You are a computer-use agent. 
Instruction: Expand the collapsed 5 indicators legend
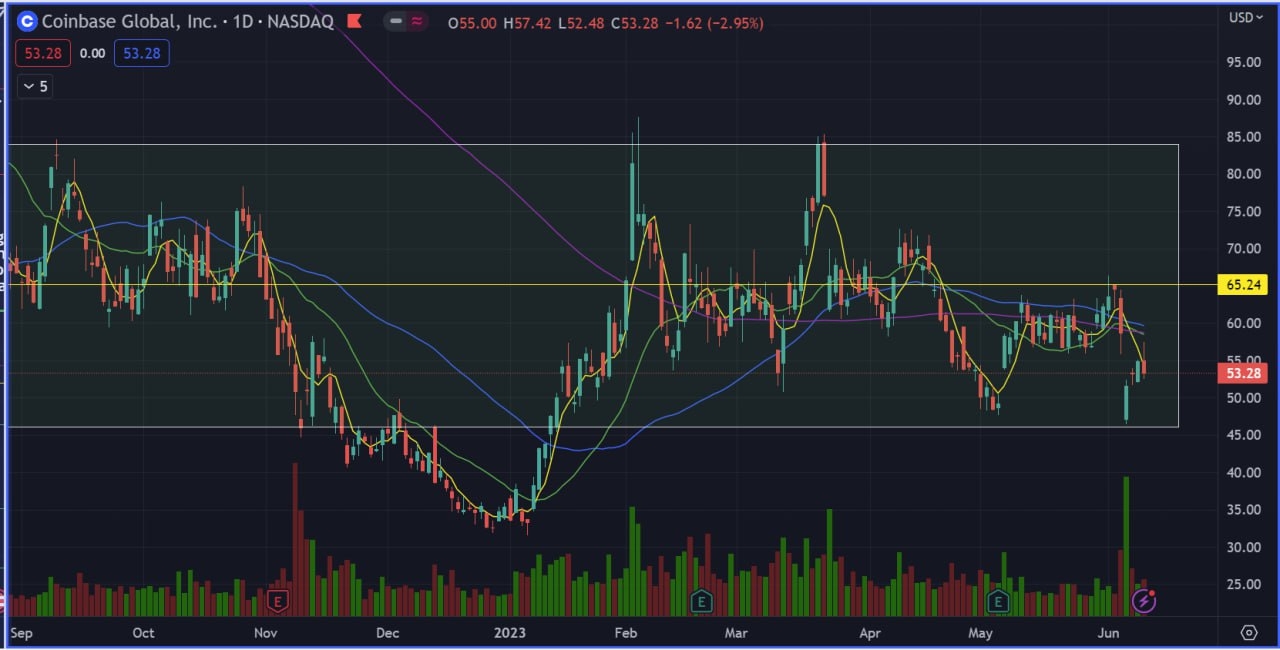(34, 87)
